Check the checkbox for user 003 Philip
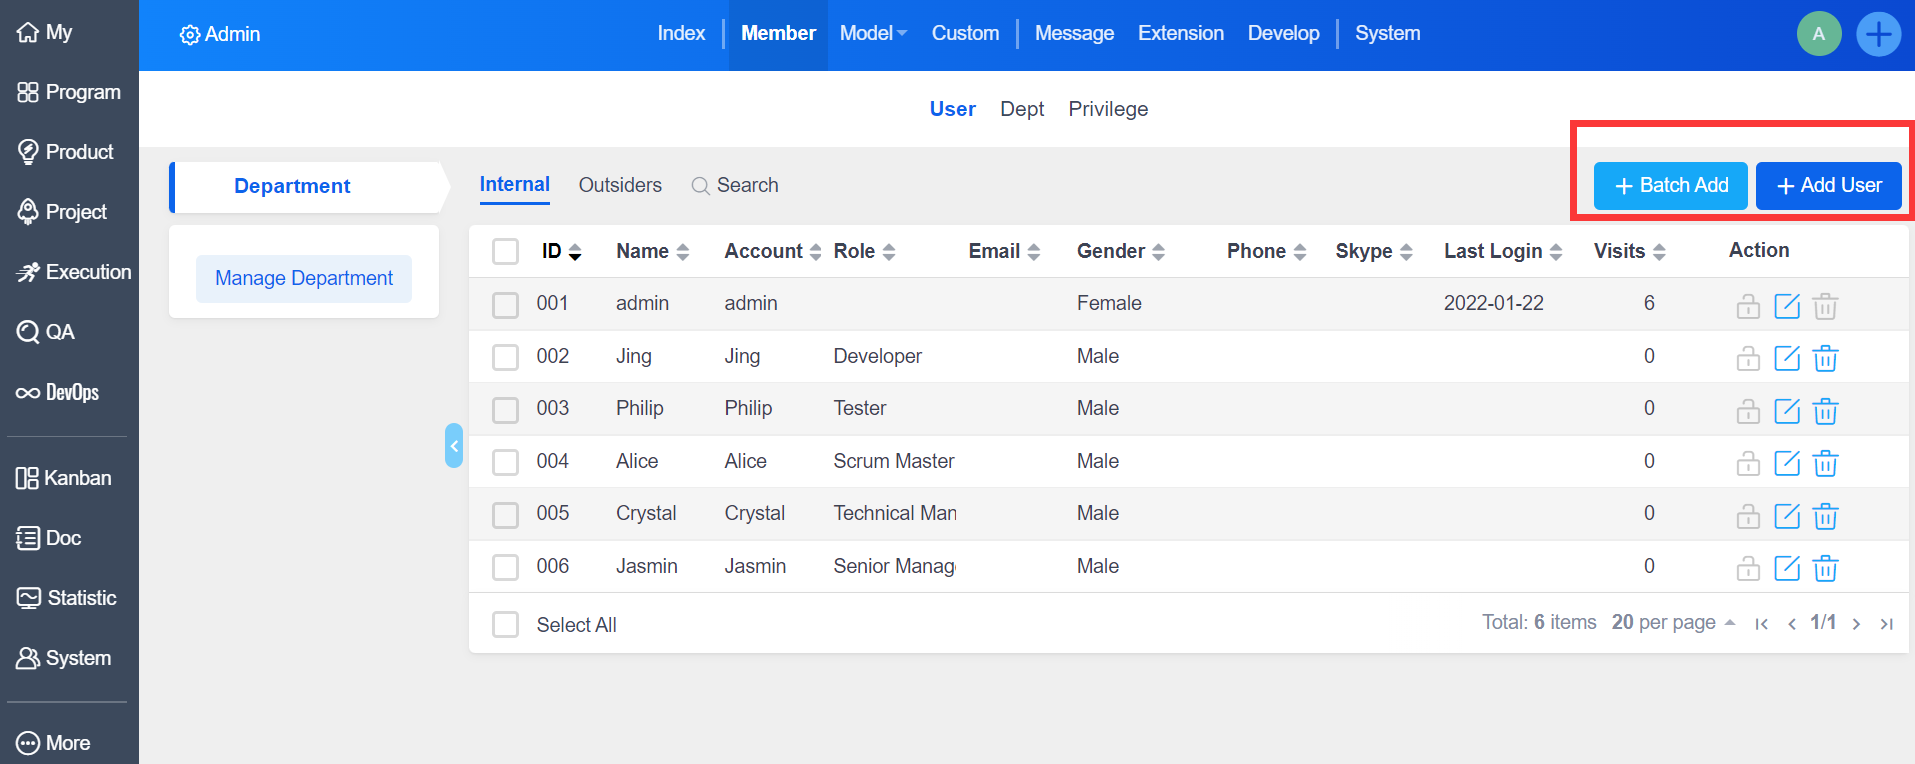1915x764 pixels. (x=506, y=410)
